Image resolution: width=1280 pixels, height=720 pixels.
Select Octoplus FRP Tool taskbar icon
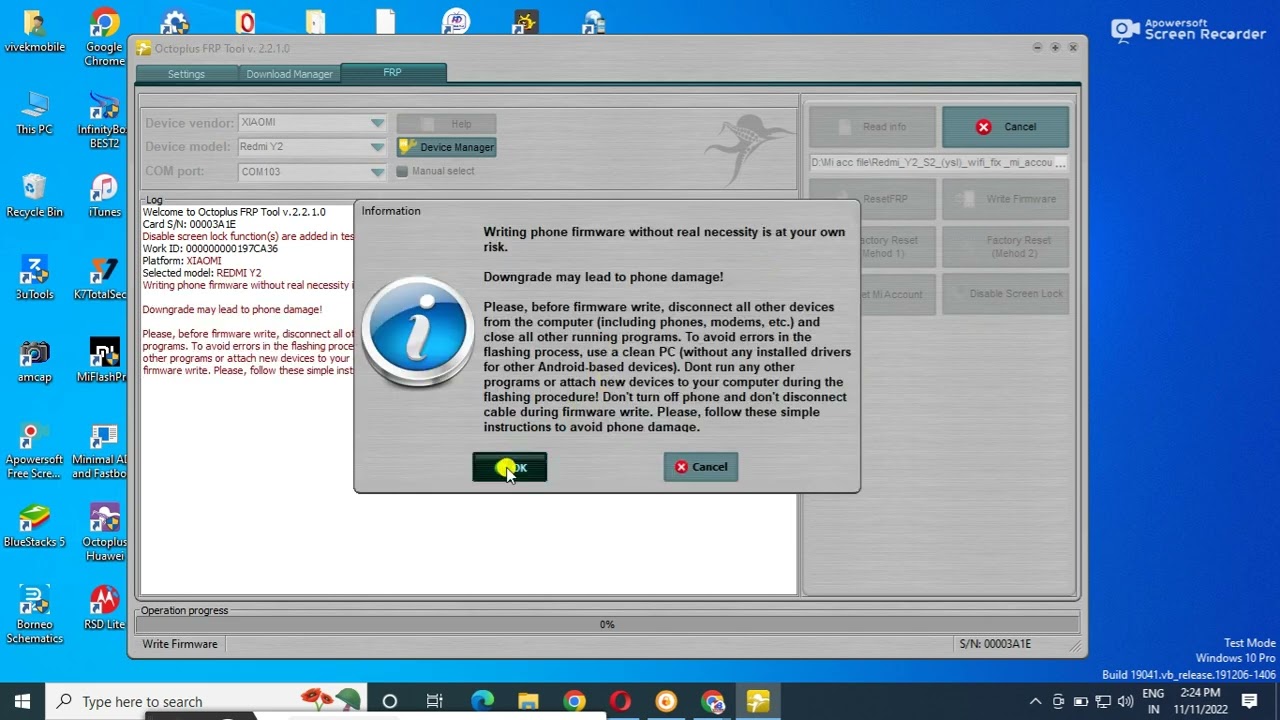(758, 701)
